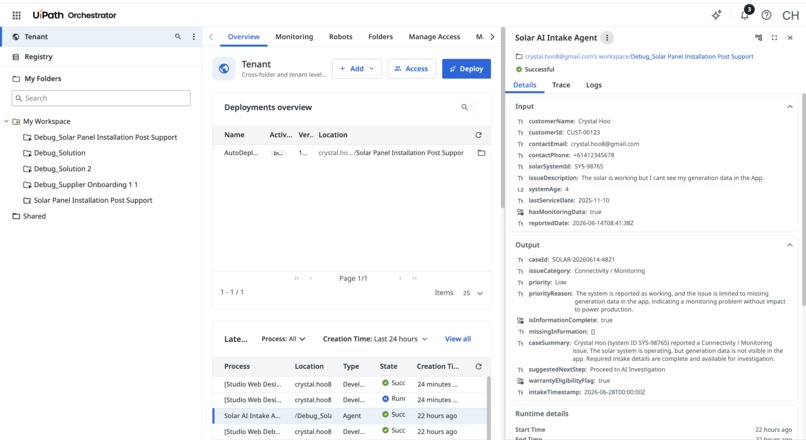Click the tab bar next chevron

tap(492, 37)
